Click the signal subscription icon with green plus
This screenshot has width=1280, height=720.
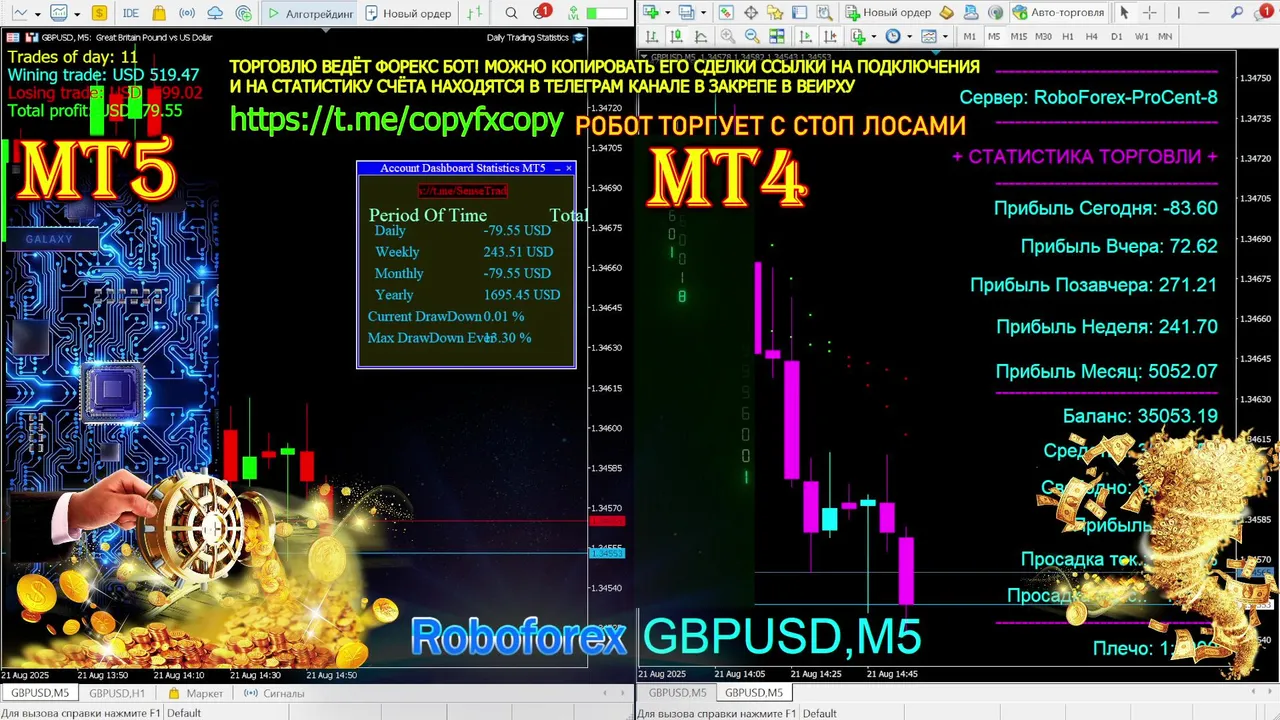click(x=244, y=13)
